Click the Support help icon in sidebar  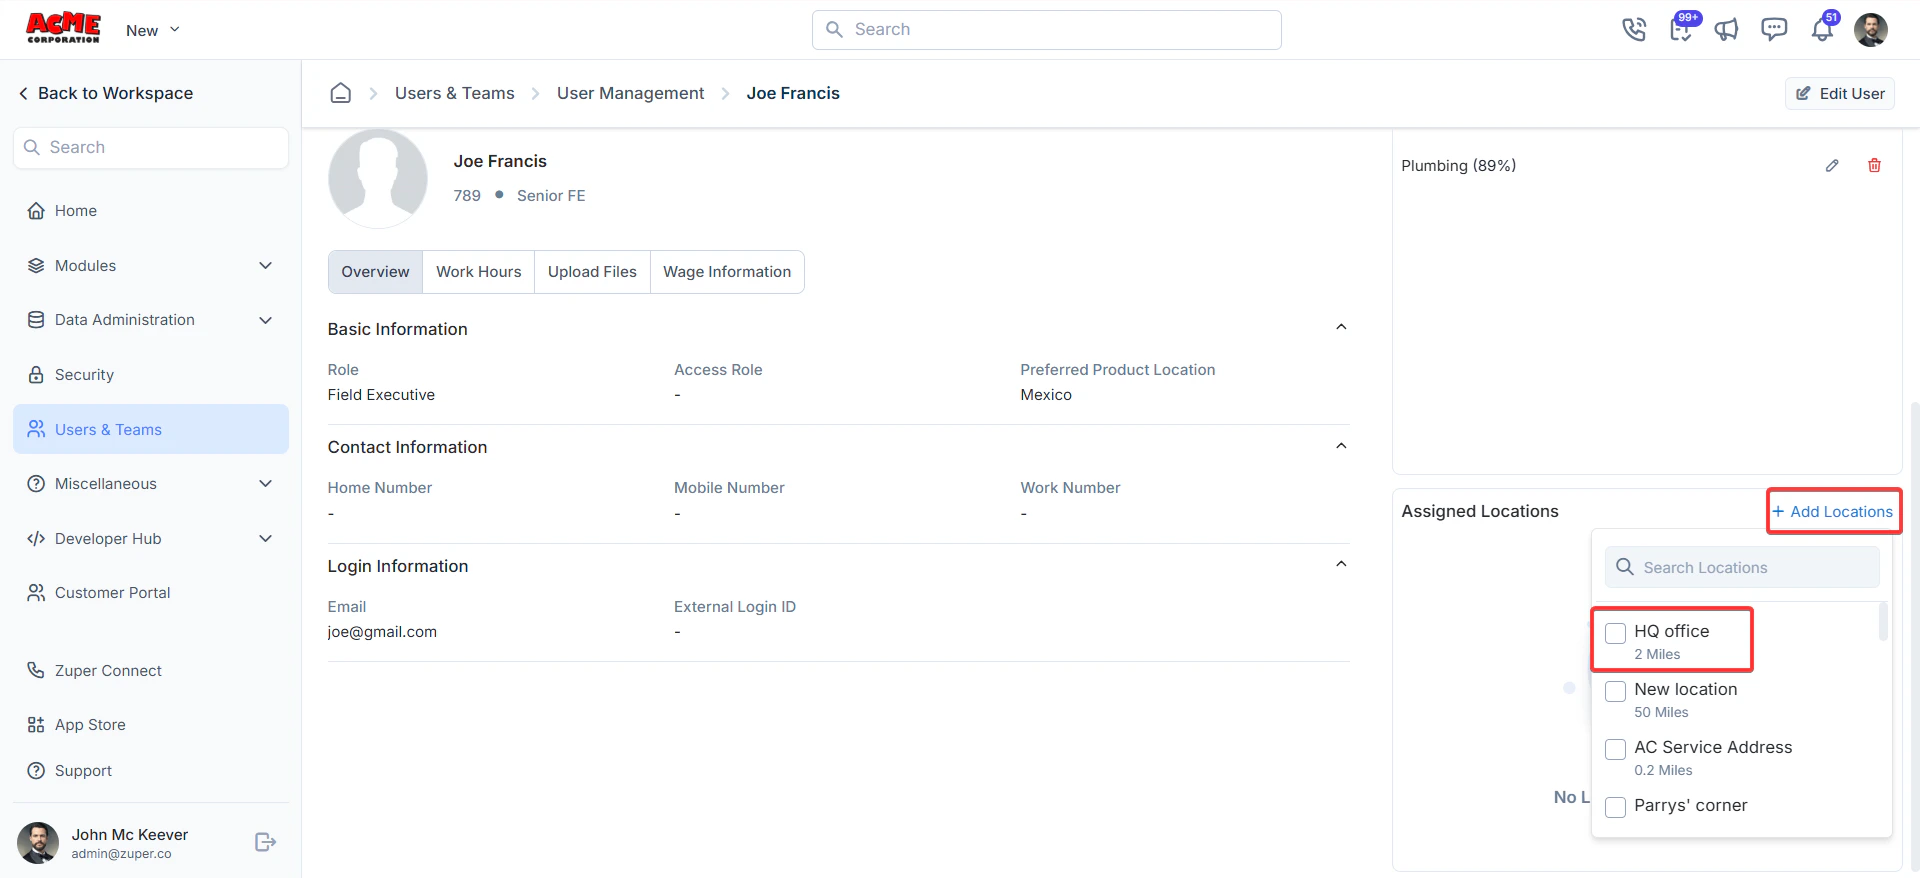pos(36,771)
